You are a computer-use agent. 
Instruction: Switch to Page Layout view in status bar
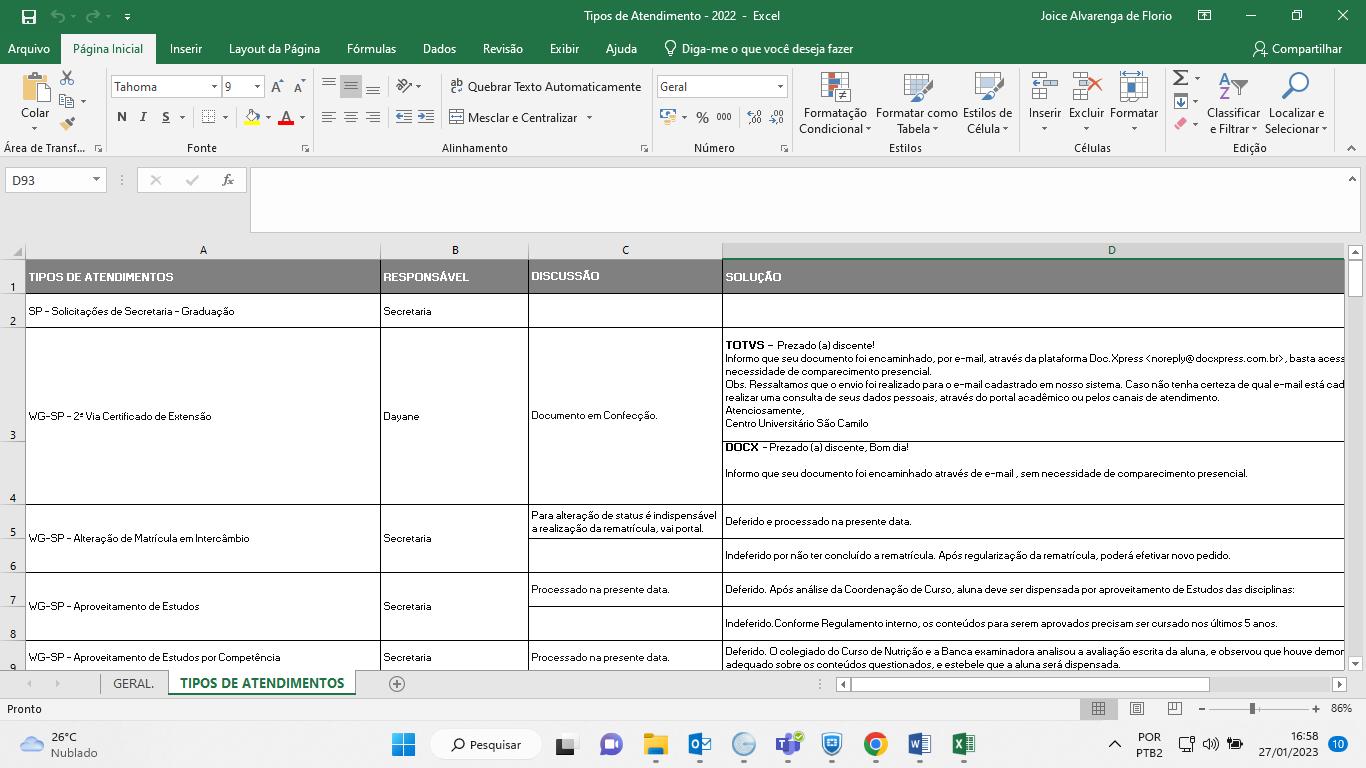[x=1137, y=709]
